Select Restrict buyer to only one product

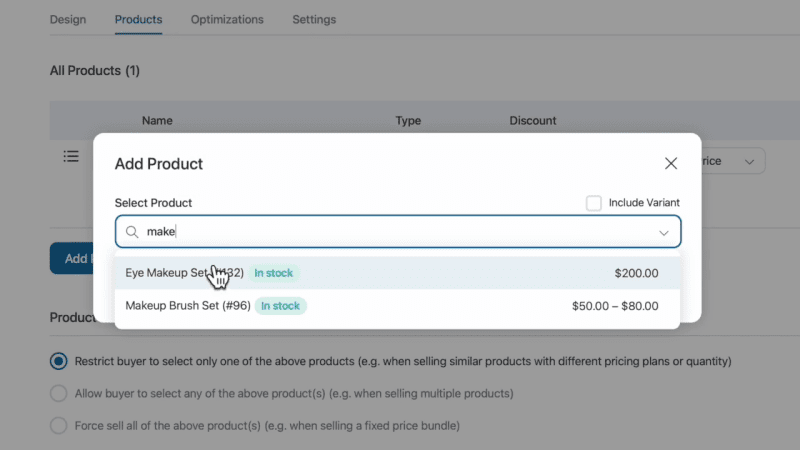coord(59,361)
